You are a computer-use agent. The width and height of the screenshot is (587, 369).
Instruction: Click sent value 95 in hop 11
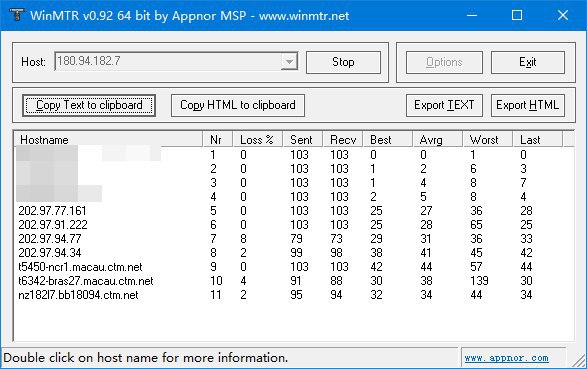coord(296,295)
